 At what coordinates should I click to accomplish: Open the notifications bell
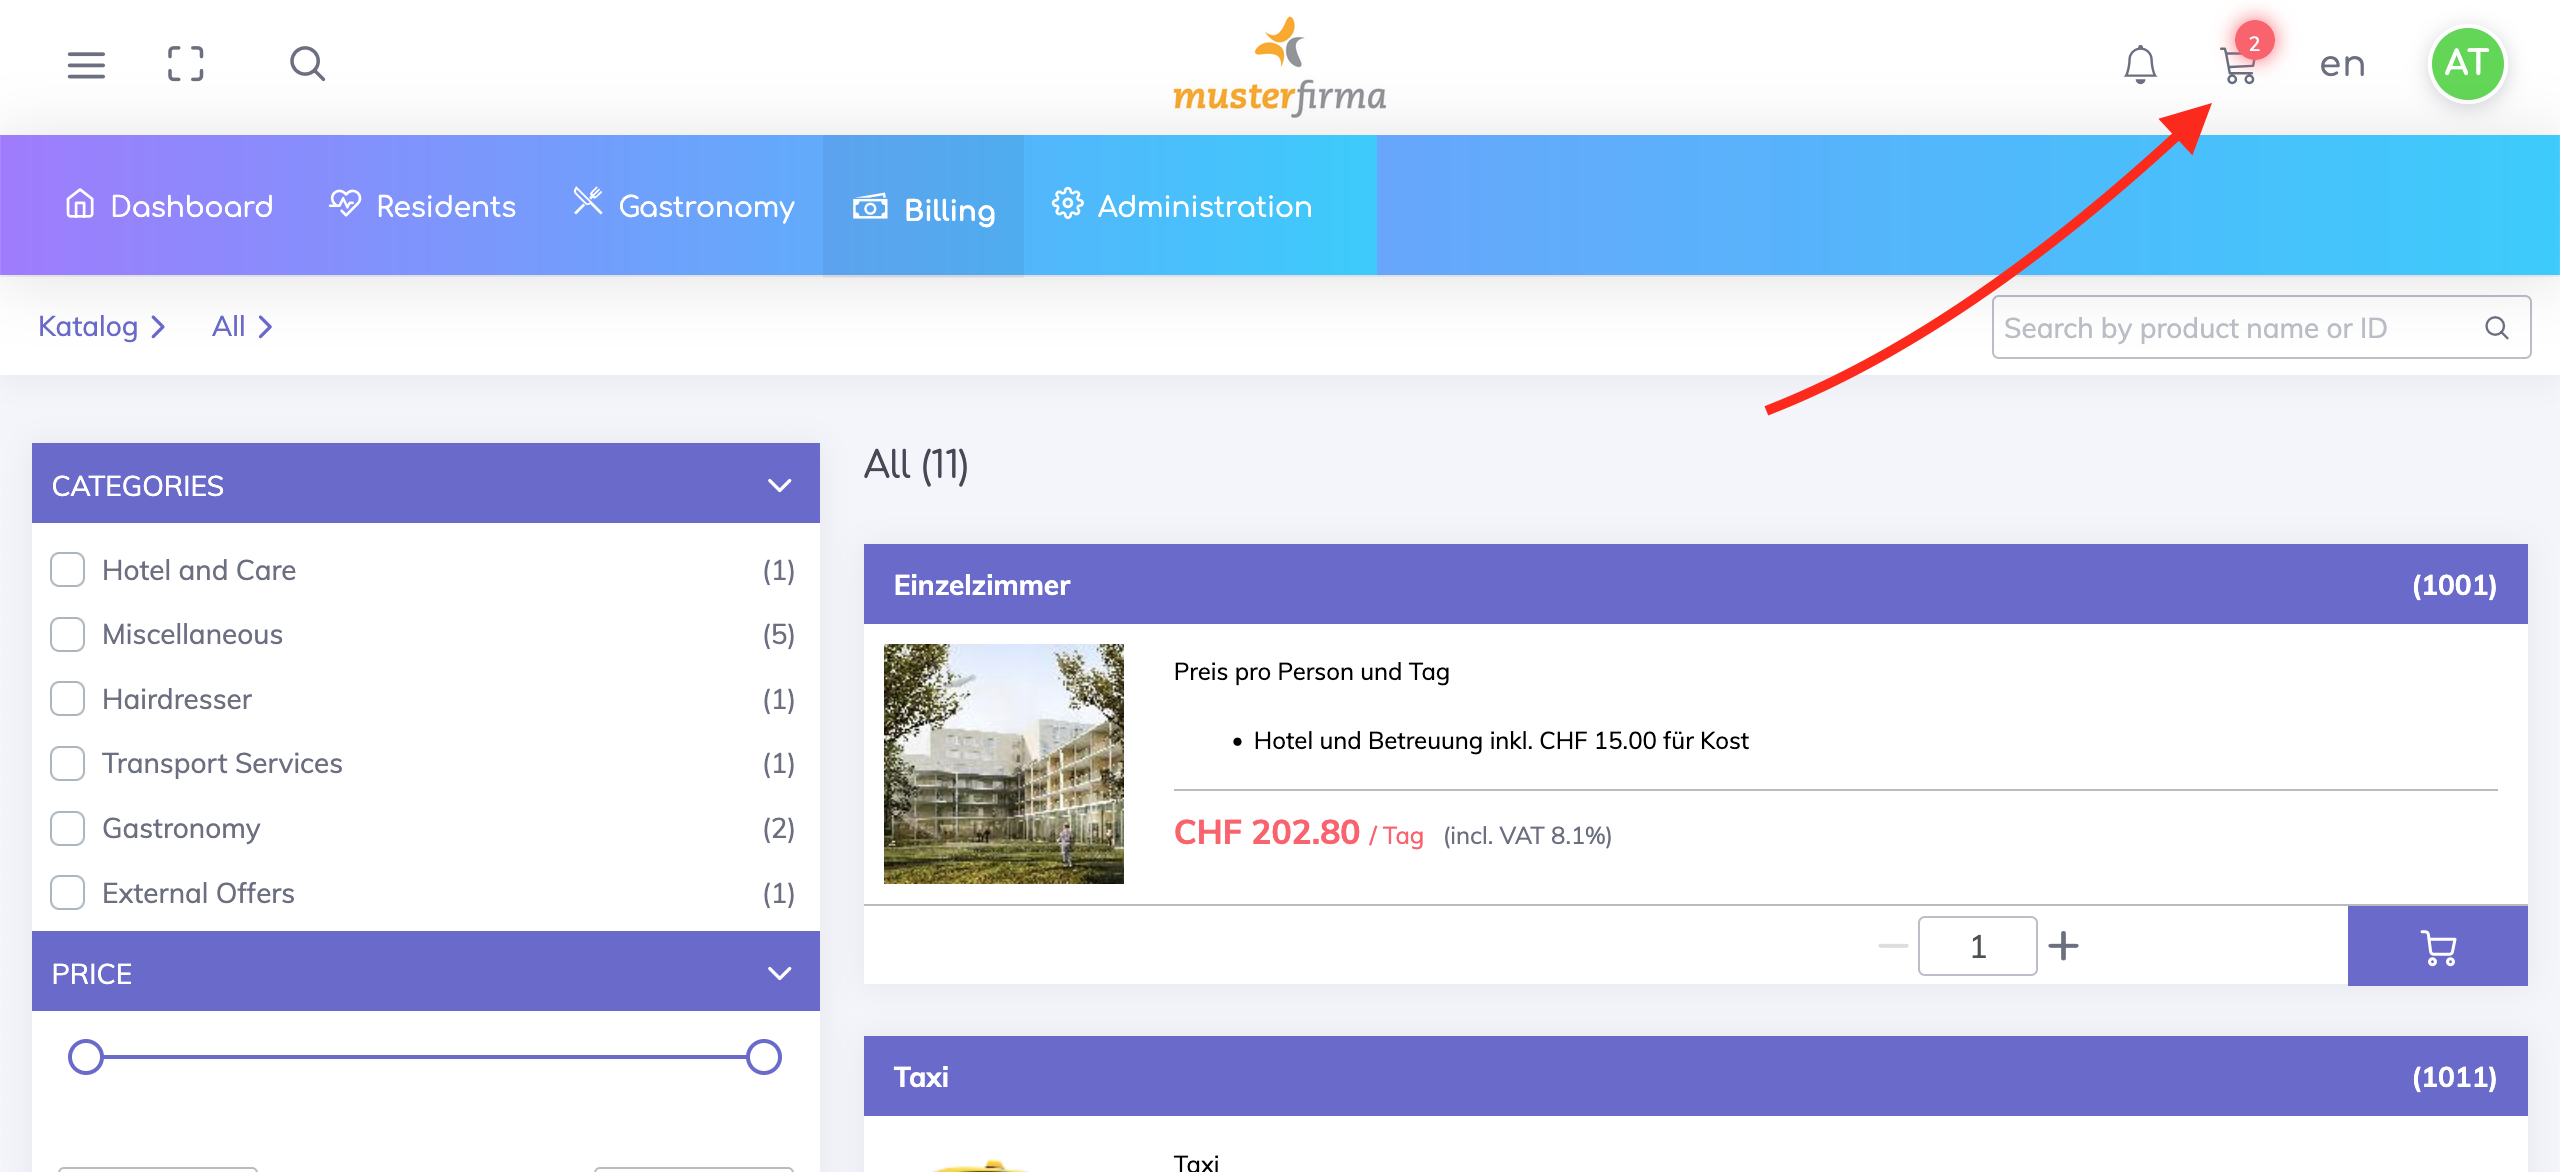[2140, 65]
